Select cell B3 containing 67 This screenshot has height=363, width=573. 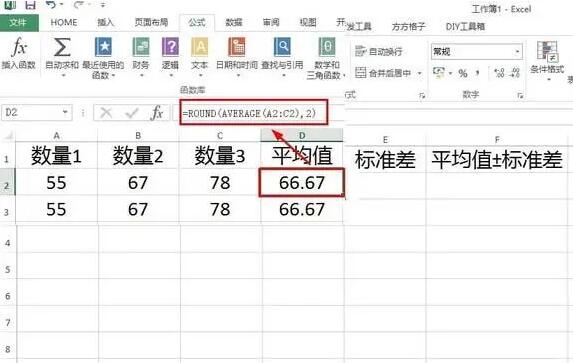[x=138, y=209]
